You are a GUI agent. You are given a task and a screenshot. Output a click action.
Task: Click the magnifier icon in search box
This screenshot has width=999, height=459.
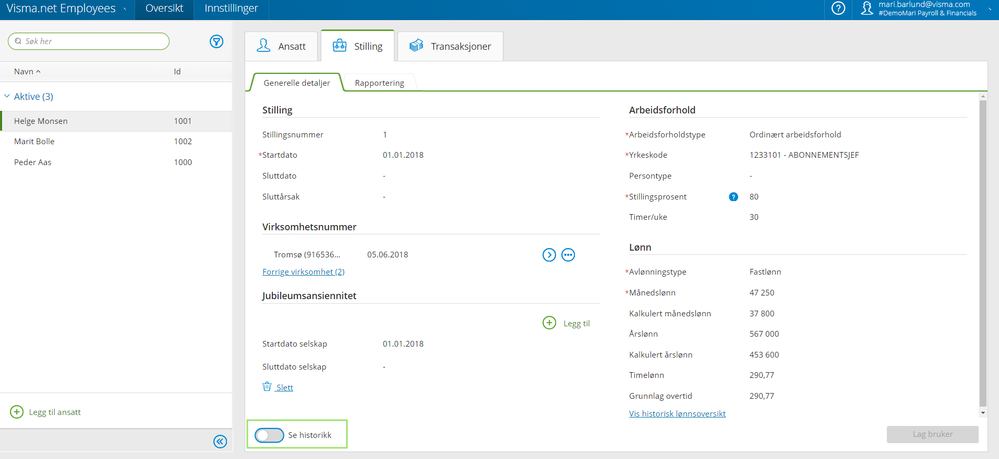pyautogui.click(x=17, y=41)
